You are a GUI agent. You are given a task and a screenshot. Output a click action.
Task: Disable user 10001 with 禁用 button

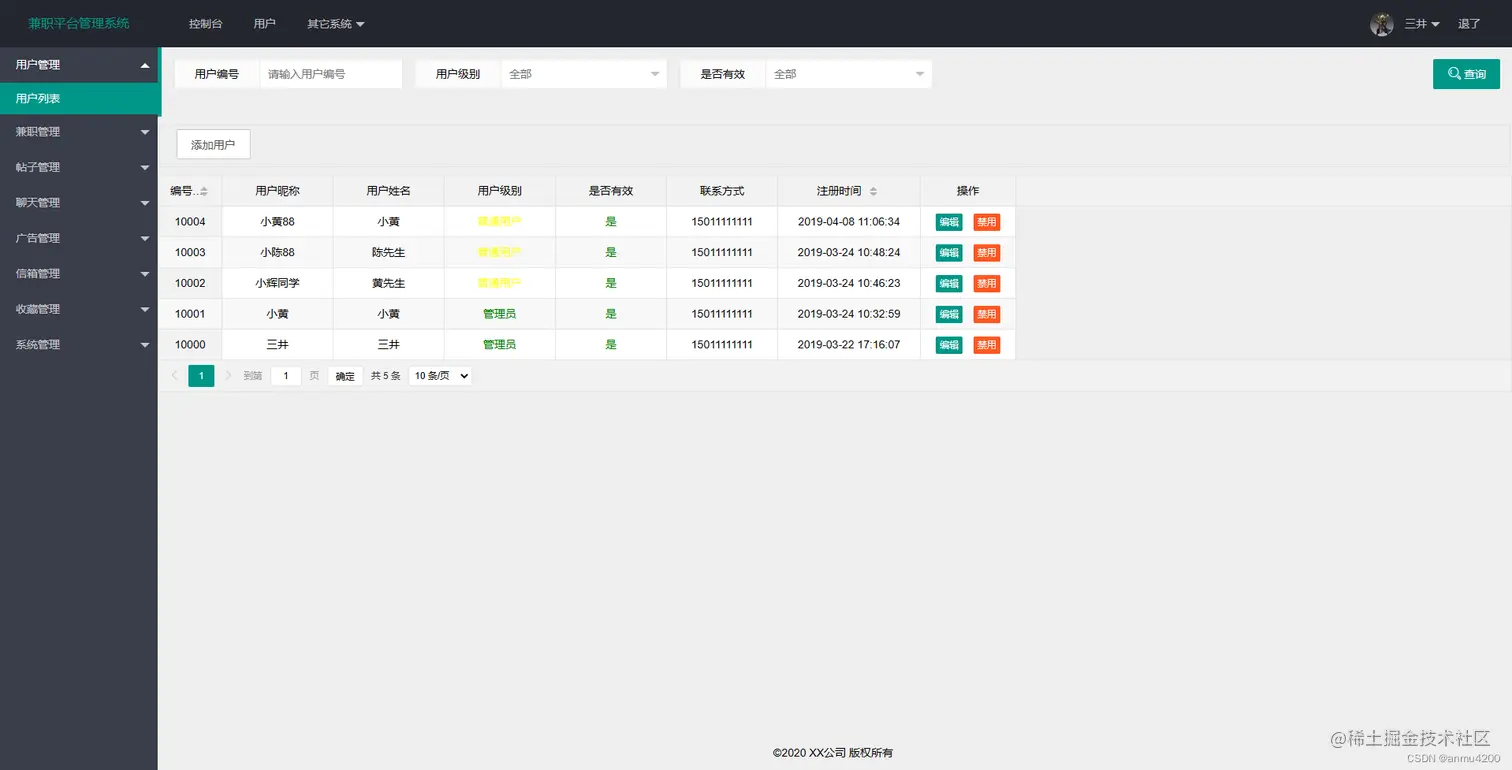click(x=987, y=314)
